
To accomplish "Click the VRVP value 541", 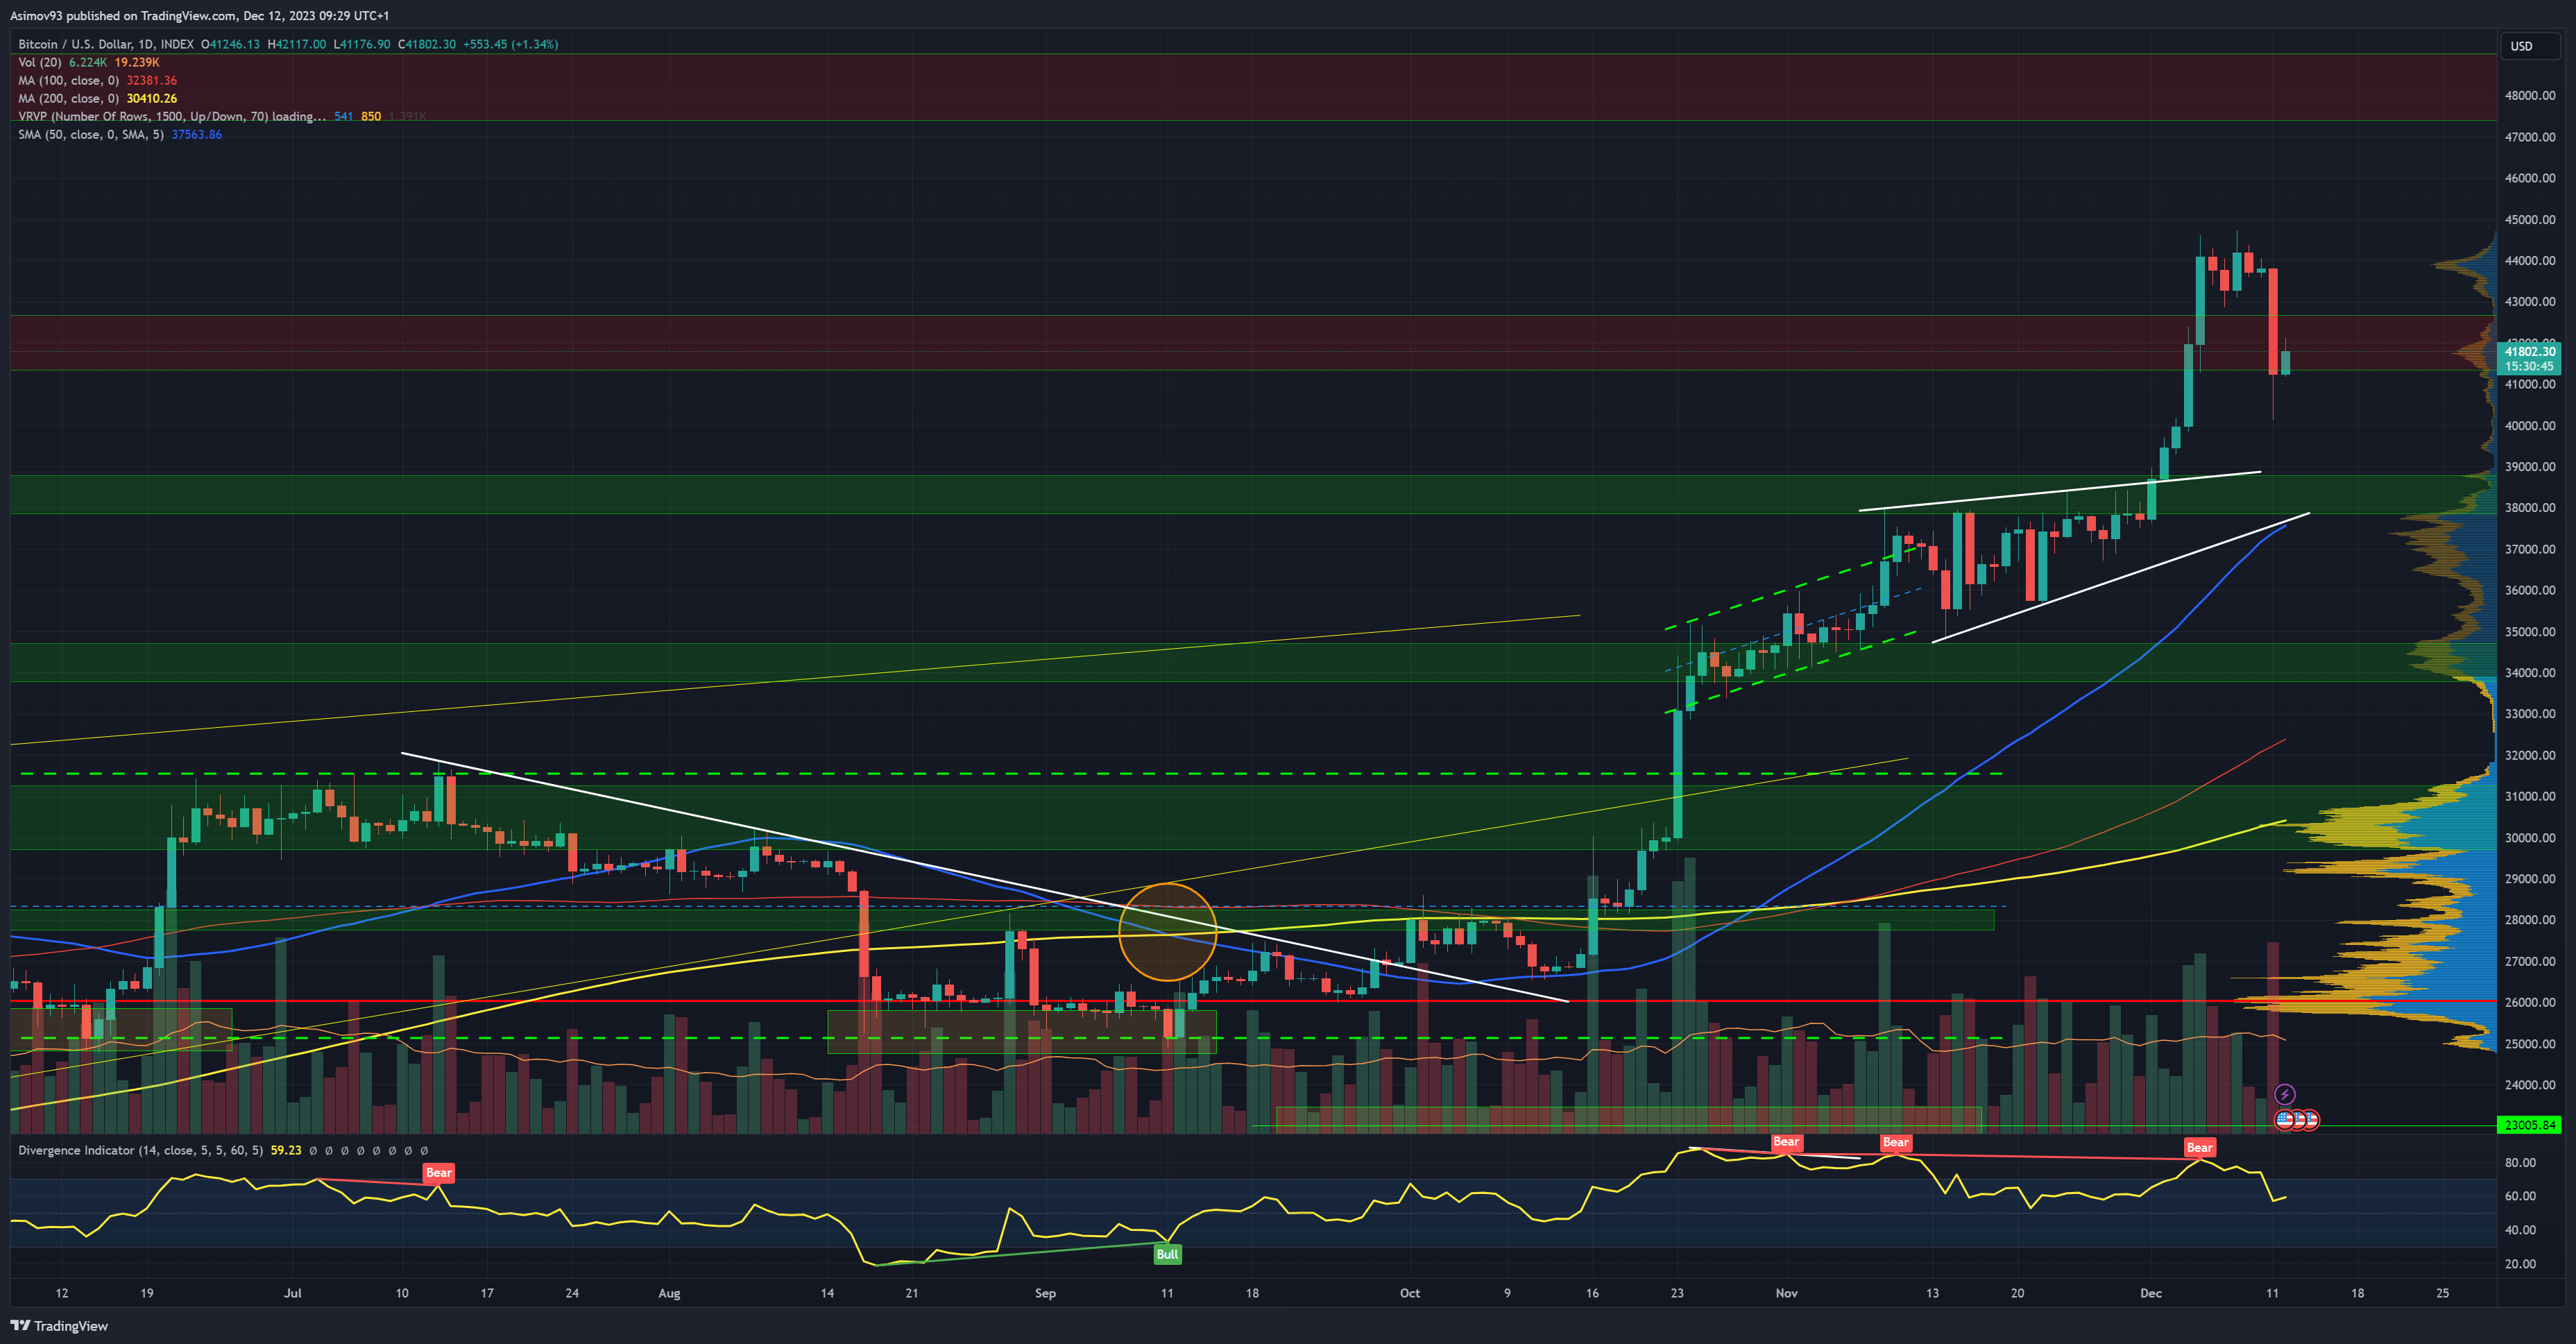I will (343, 116).
